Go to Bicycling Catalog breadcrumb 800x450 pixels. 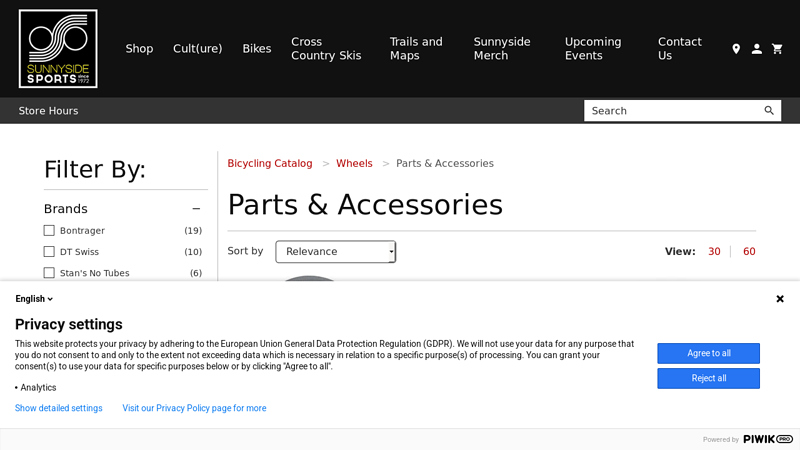coord(270,163)
